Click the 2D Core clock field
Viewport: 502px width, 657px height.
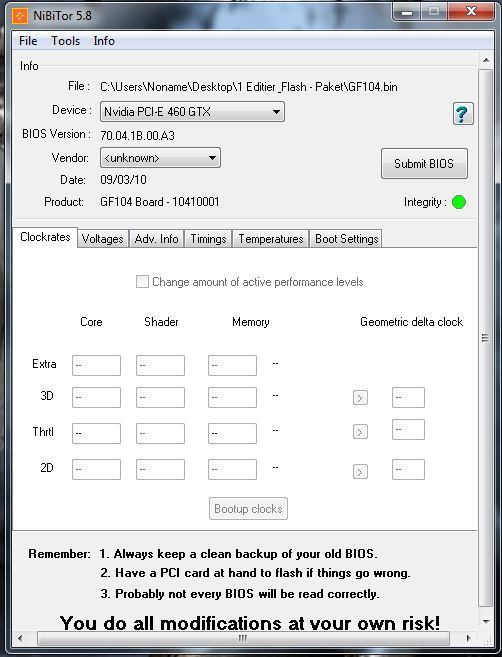[x=96, y=469]
